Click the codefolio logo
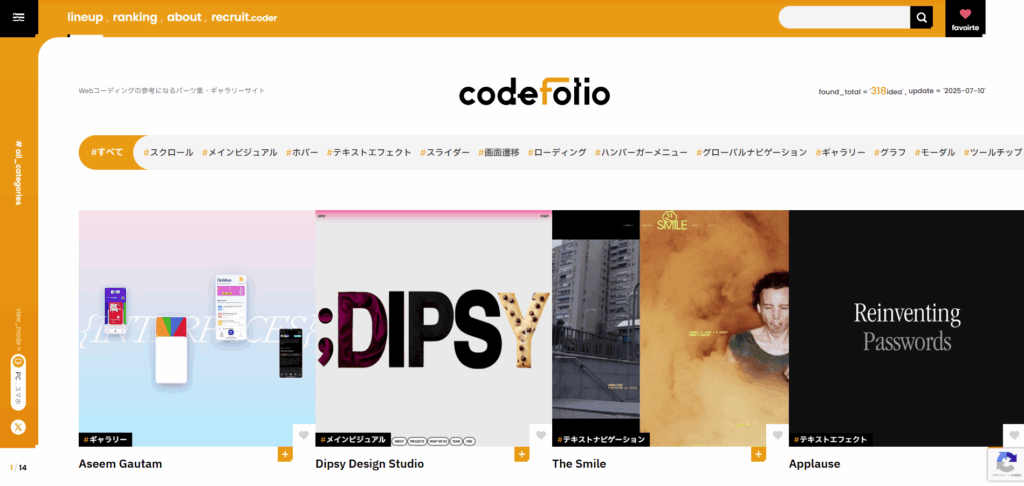The image size is (1024, 486). tap(534, 92)
